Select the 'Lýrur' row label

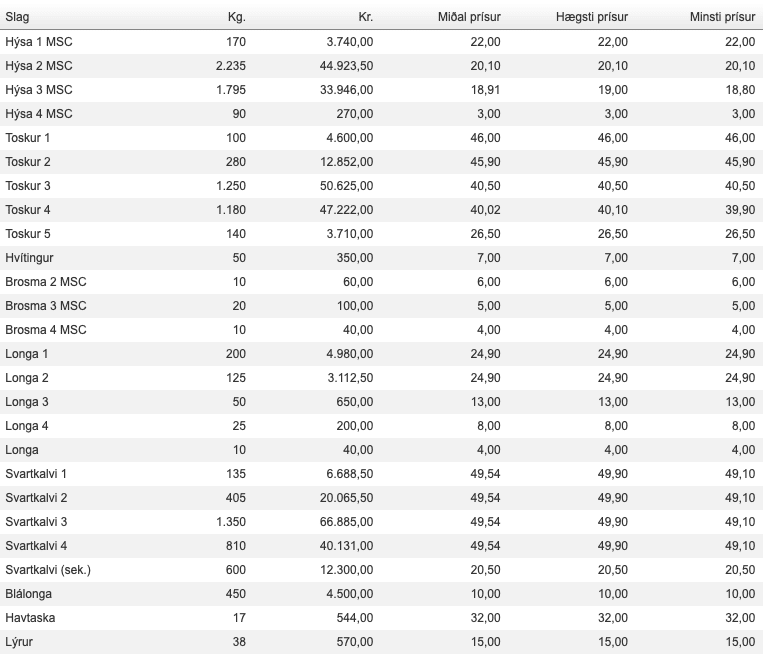coord(21,642)
